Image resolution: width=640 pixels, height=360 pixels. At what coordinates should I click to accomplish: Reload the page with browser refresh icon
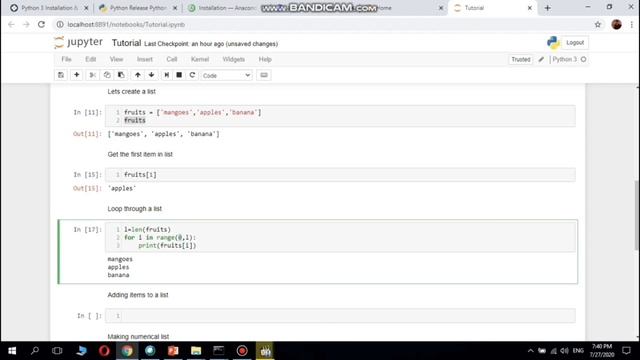click(x=41, y=24)
